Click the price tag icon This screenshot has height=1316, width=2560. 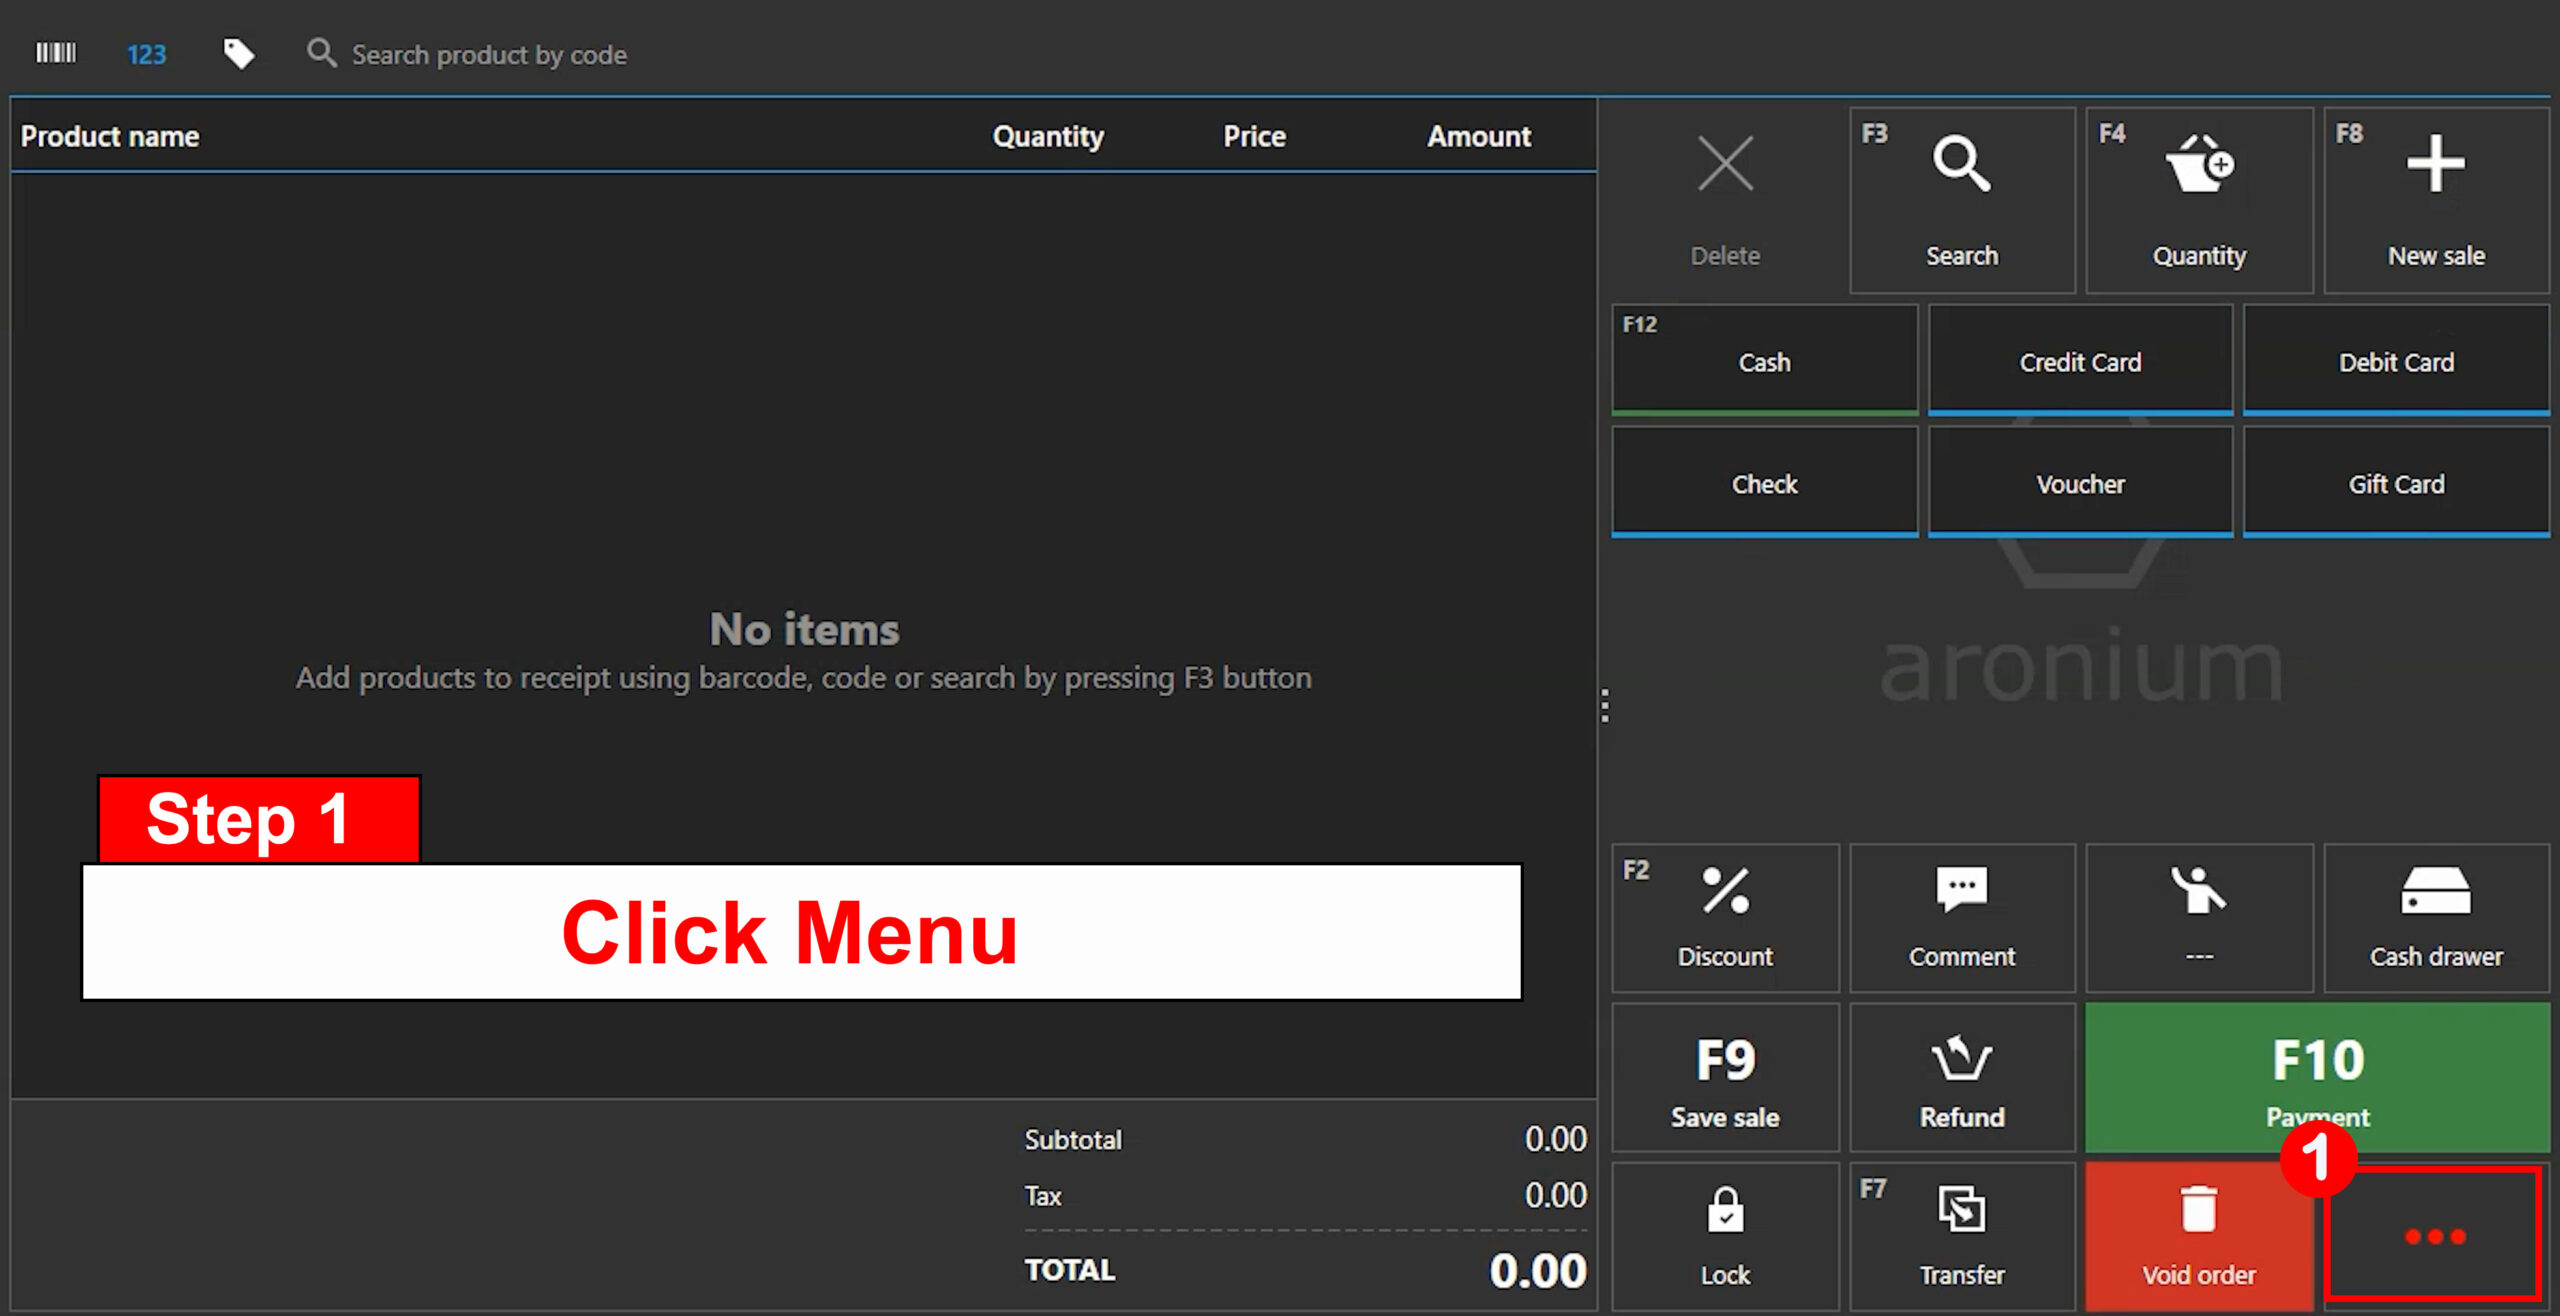(x=238, y=53)
